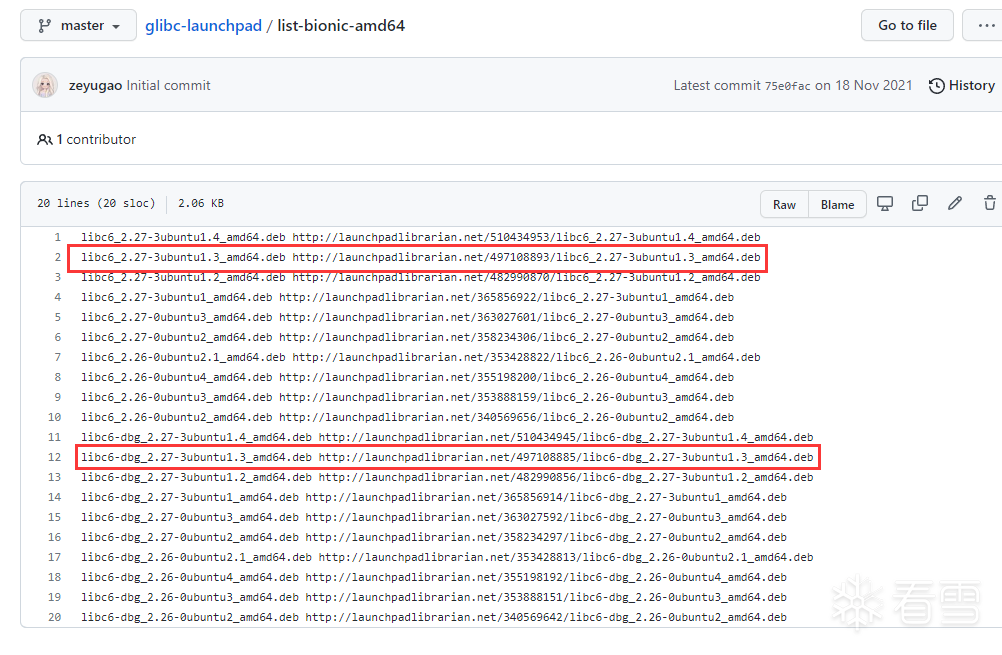Open the Initial commit message link
The image size is (1002, 655).
(x=168, y=85)
